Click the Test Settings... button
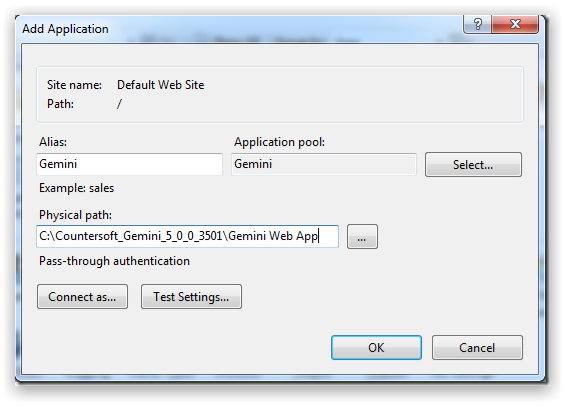 pos(191,297)
